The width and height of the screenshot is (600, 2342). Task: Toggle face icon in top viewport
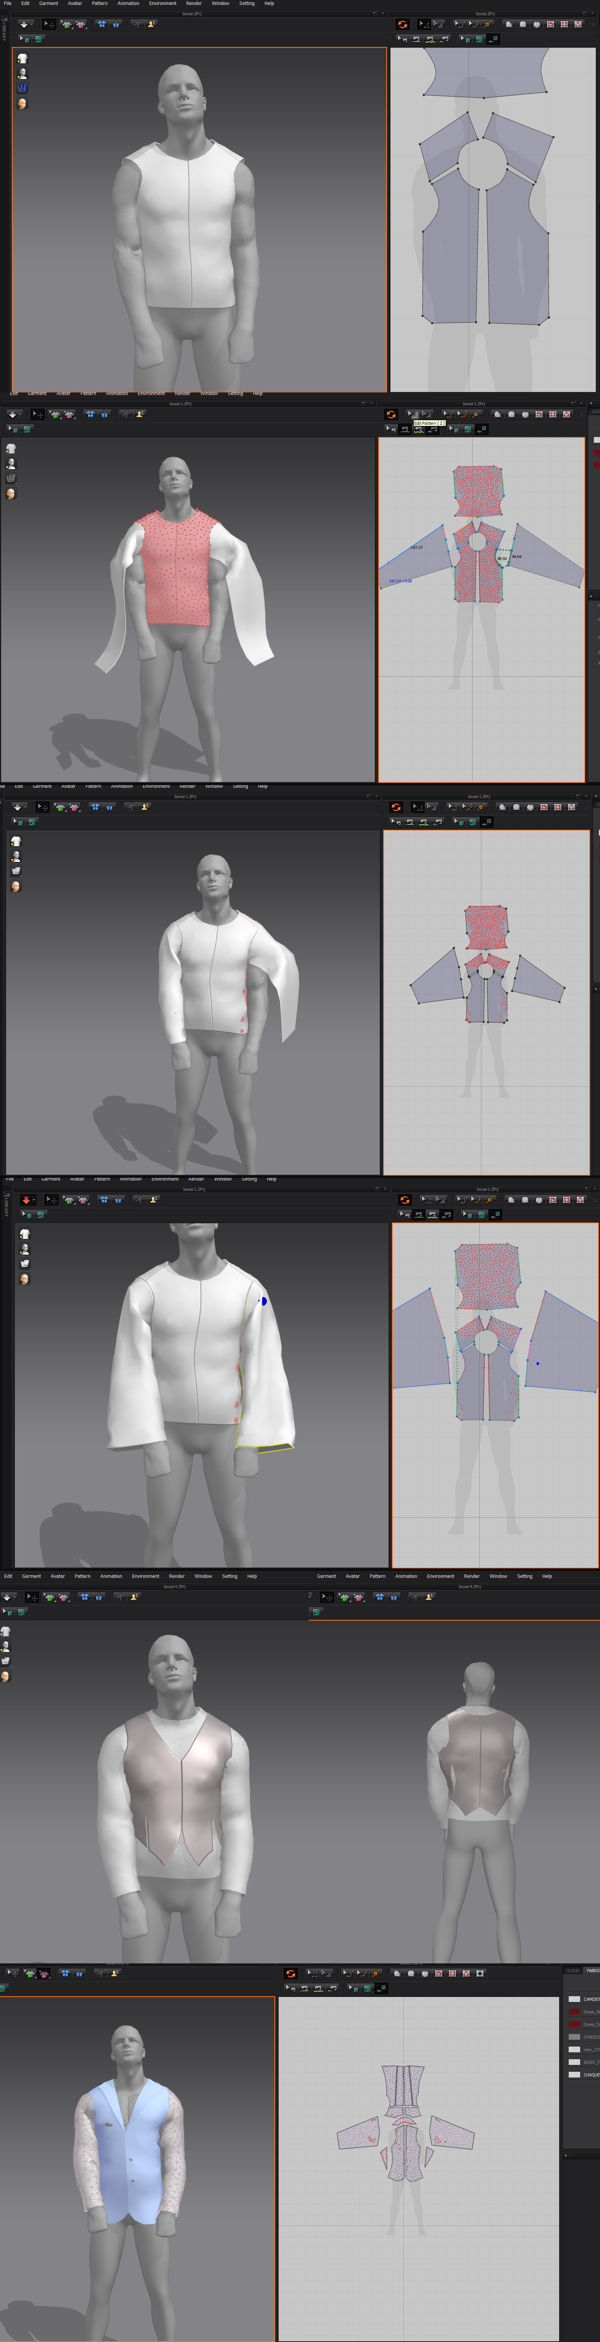pos(22,103)
